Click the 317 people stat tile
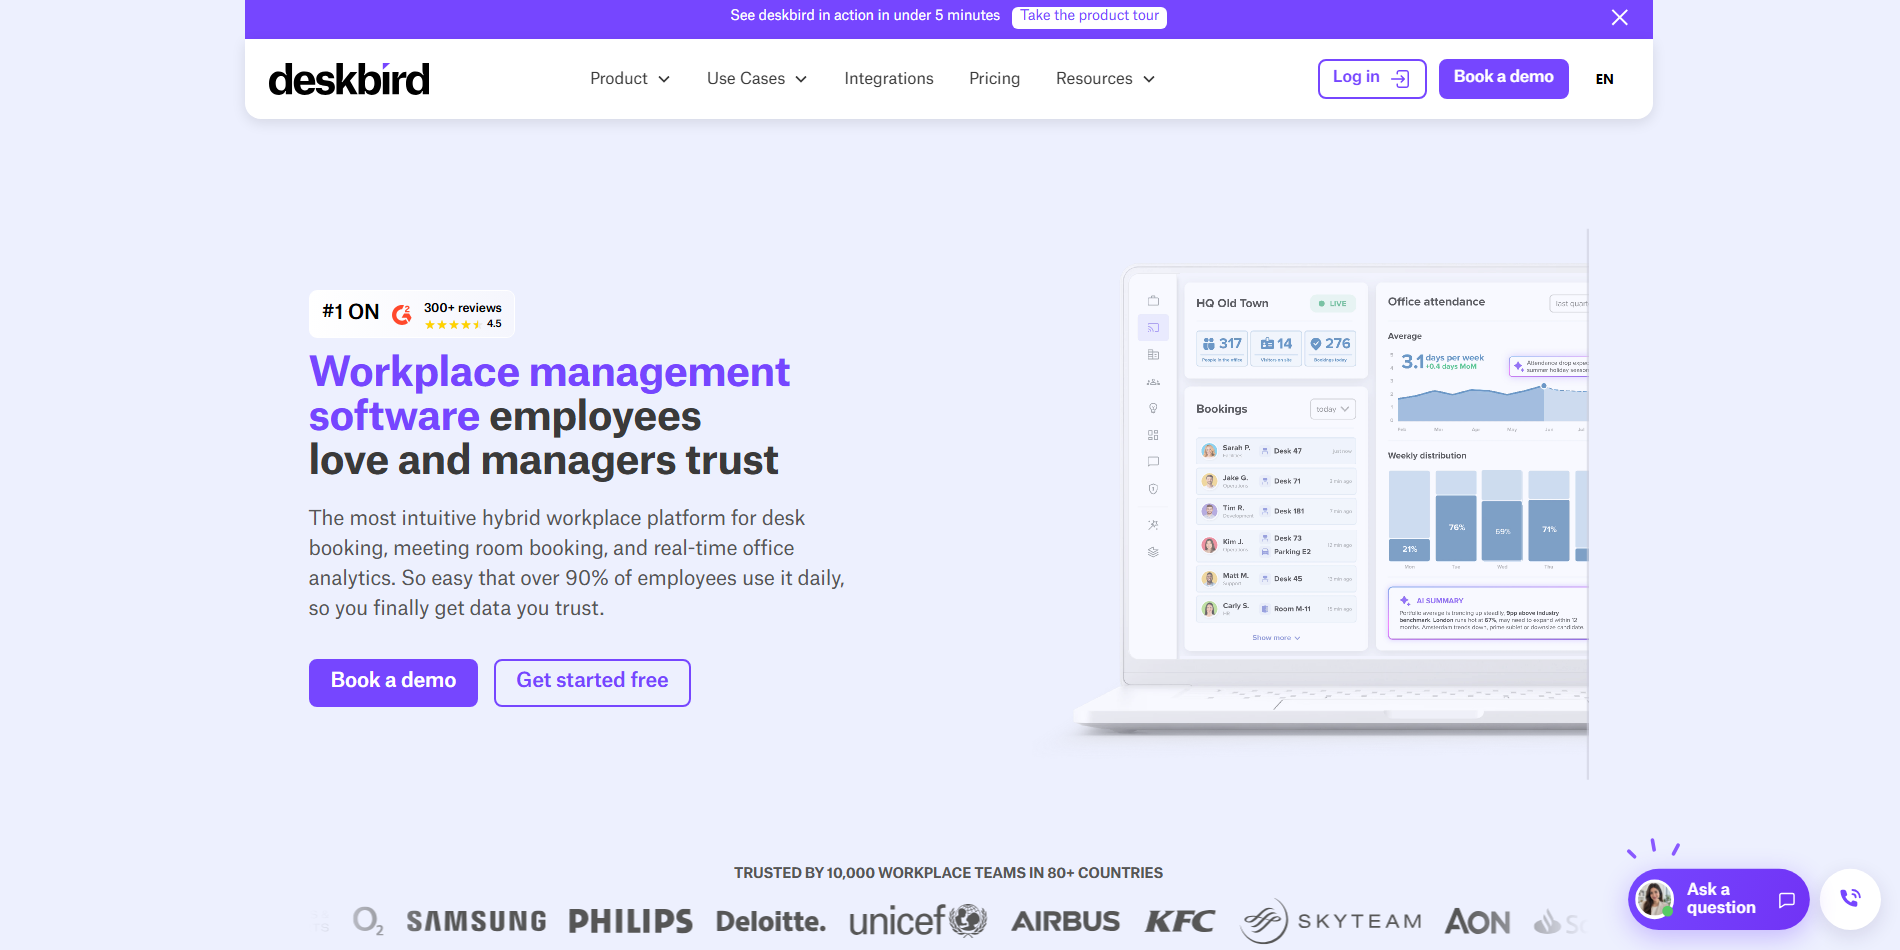This screenshot has width=1900, height=950. [x=1222, y=348]
